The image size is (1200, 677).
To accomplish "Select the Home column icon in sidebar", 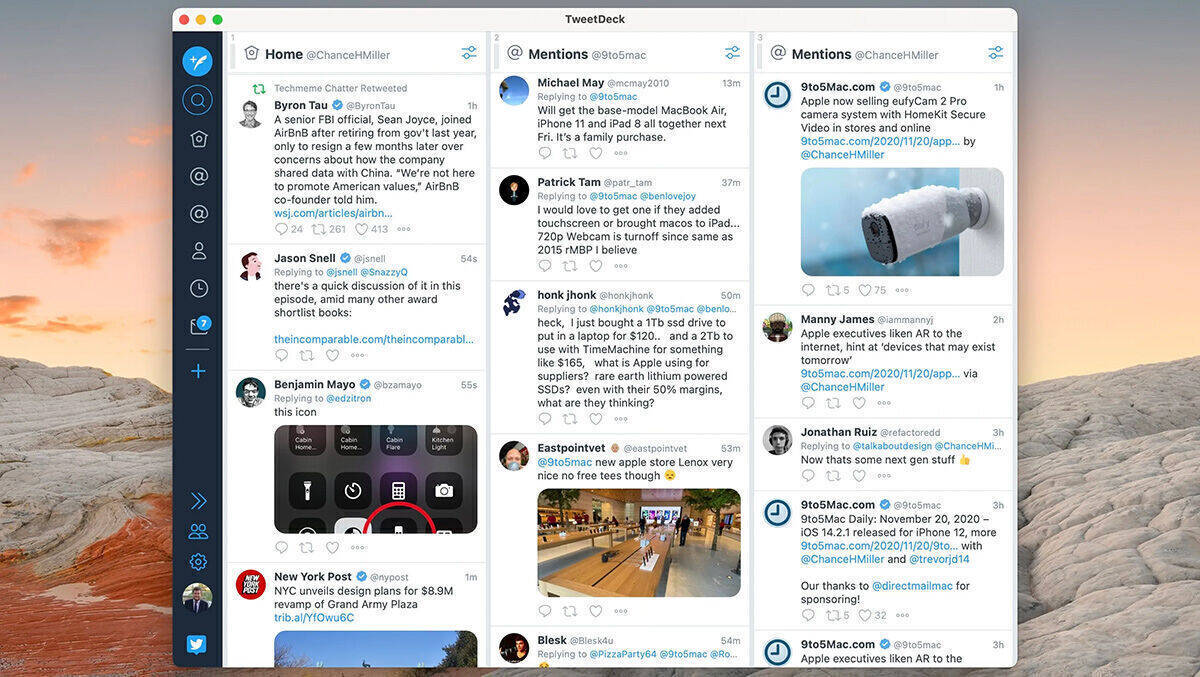I will [x=198, y=139].
